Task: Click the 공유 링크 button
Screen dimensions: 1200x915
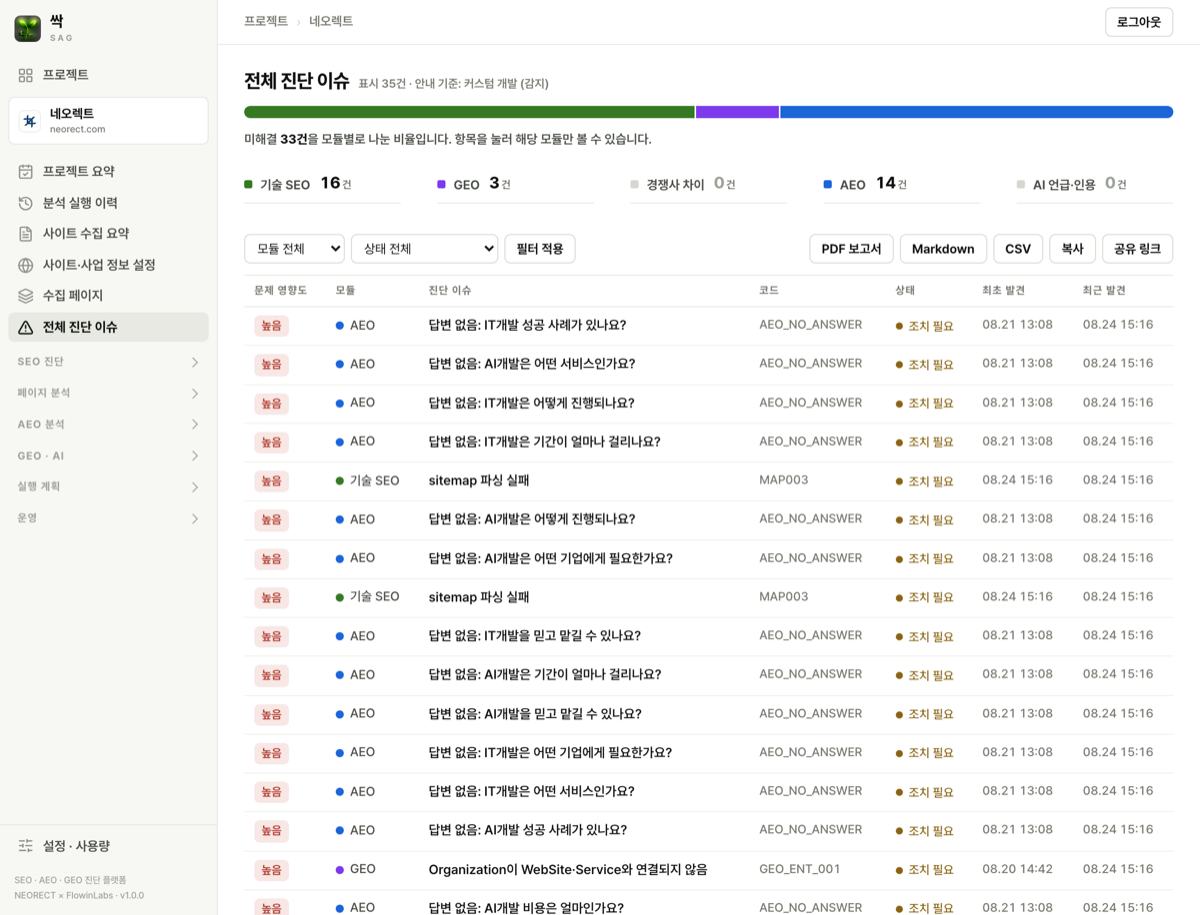Action: [x=1137, y=249]
